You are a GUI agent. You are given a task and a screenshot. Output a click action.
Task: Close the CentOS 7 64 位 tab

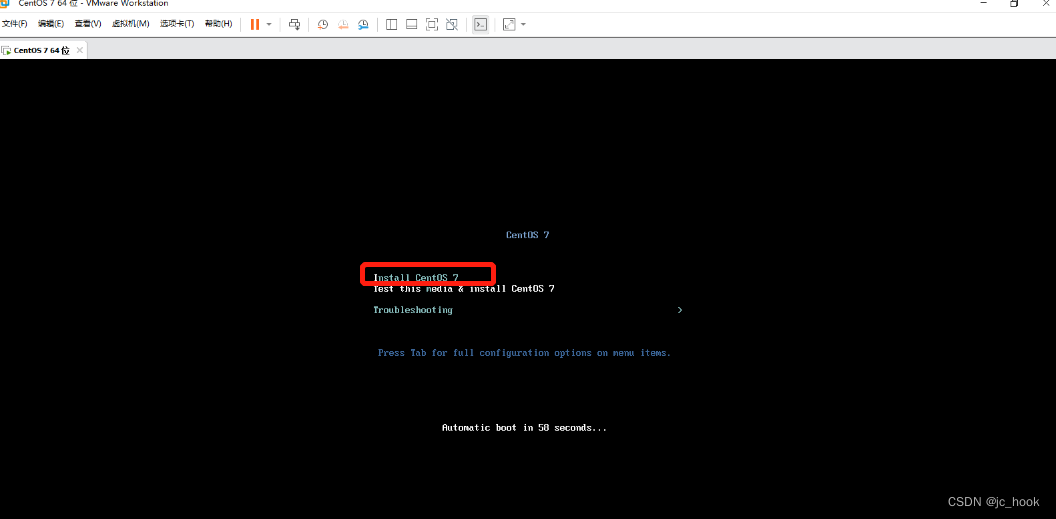(79, 50)
